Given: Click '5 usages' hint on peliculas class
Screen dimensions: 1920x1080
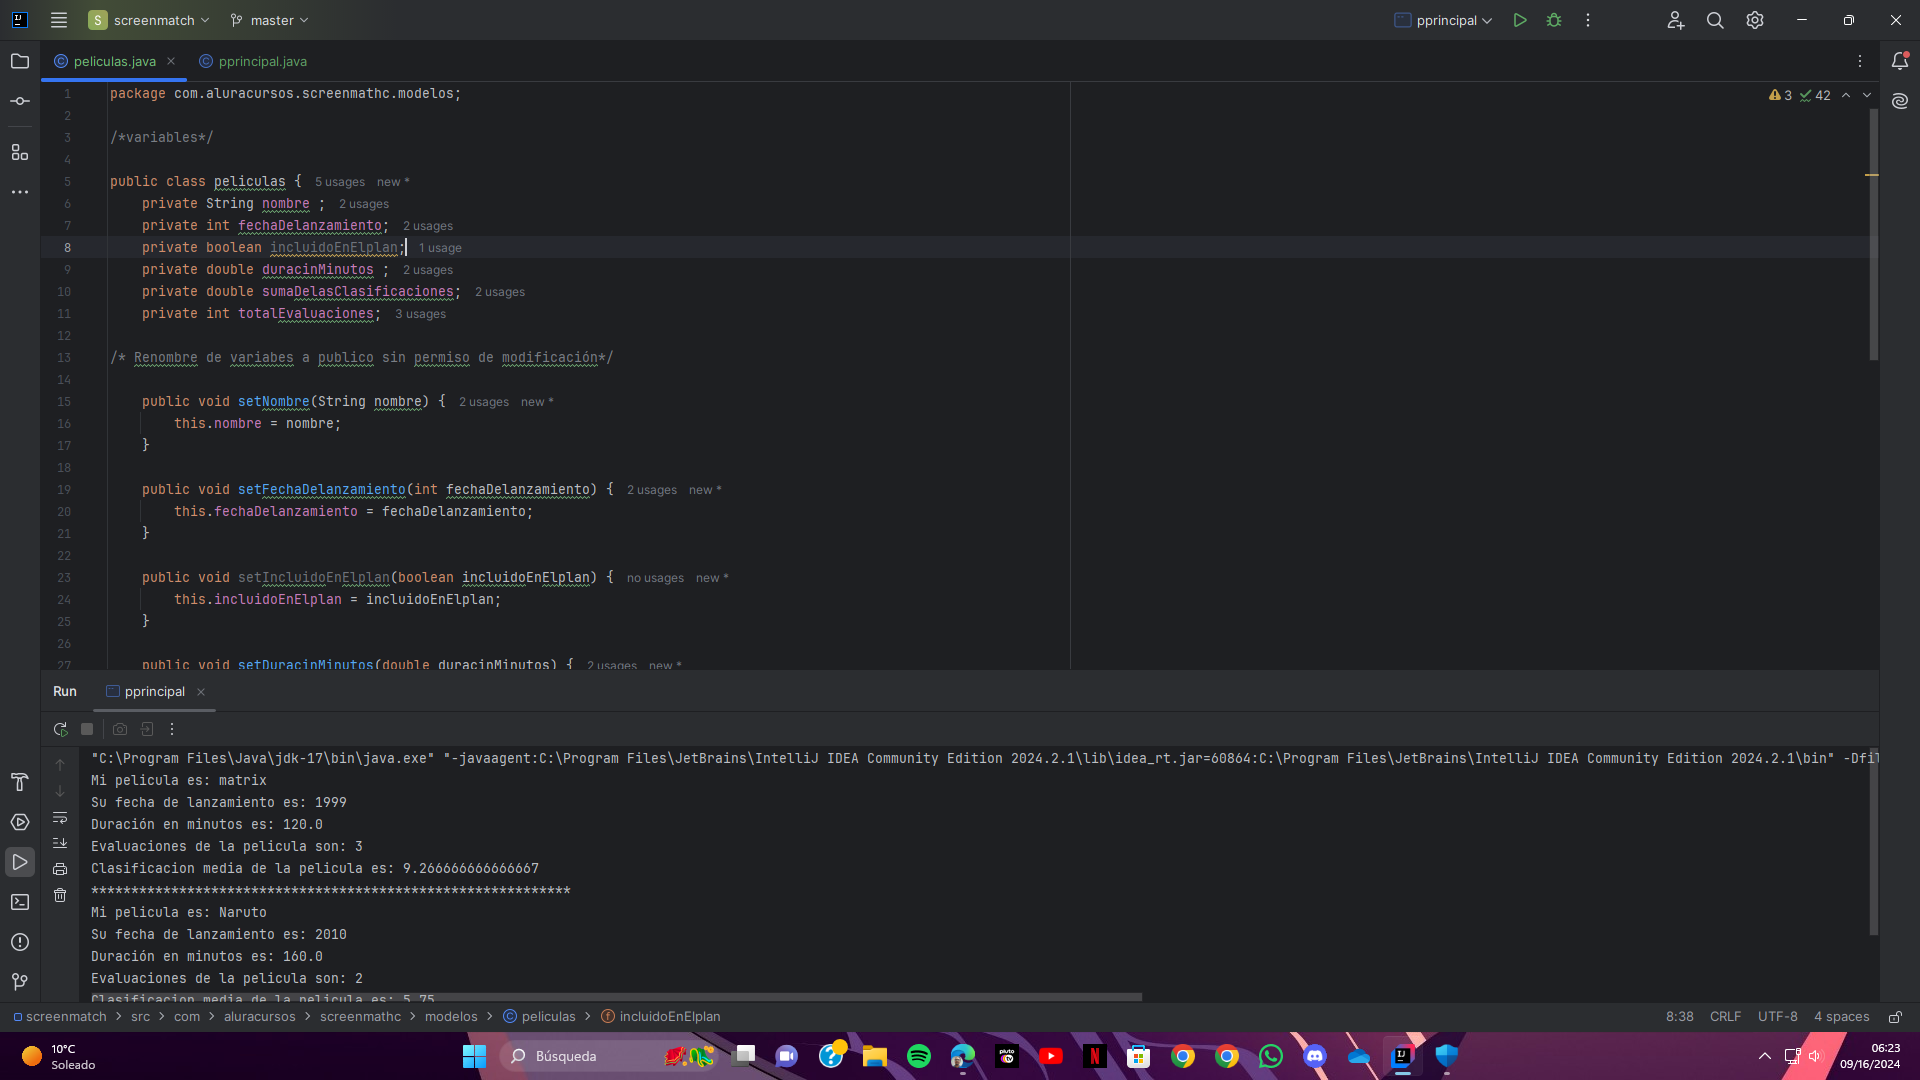Looking at the screenshot, I should (x=340, y=182).
